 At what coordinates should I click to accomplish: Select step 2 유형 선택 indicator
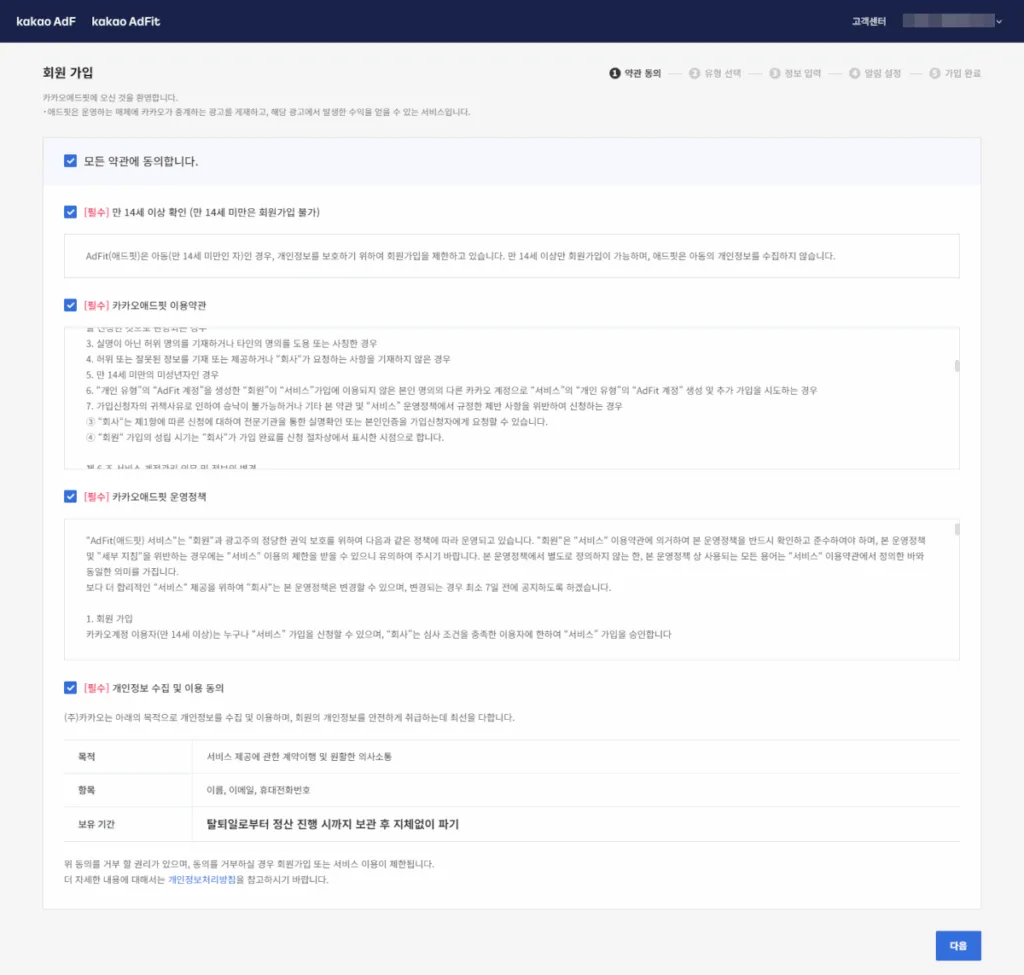pyautogui.click(x=716, y=73)
